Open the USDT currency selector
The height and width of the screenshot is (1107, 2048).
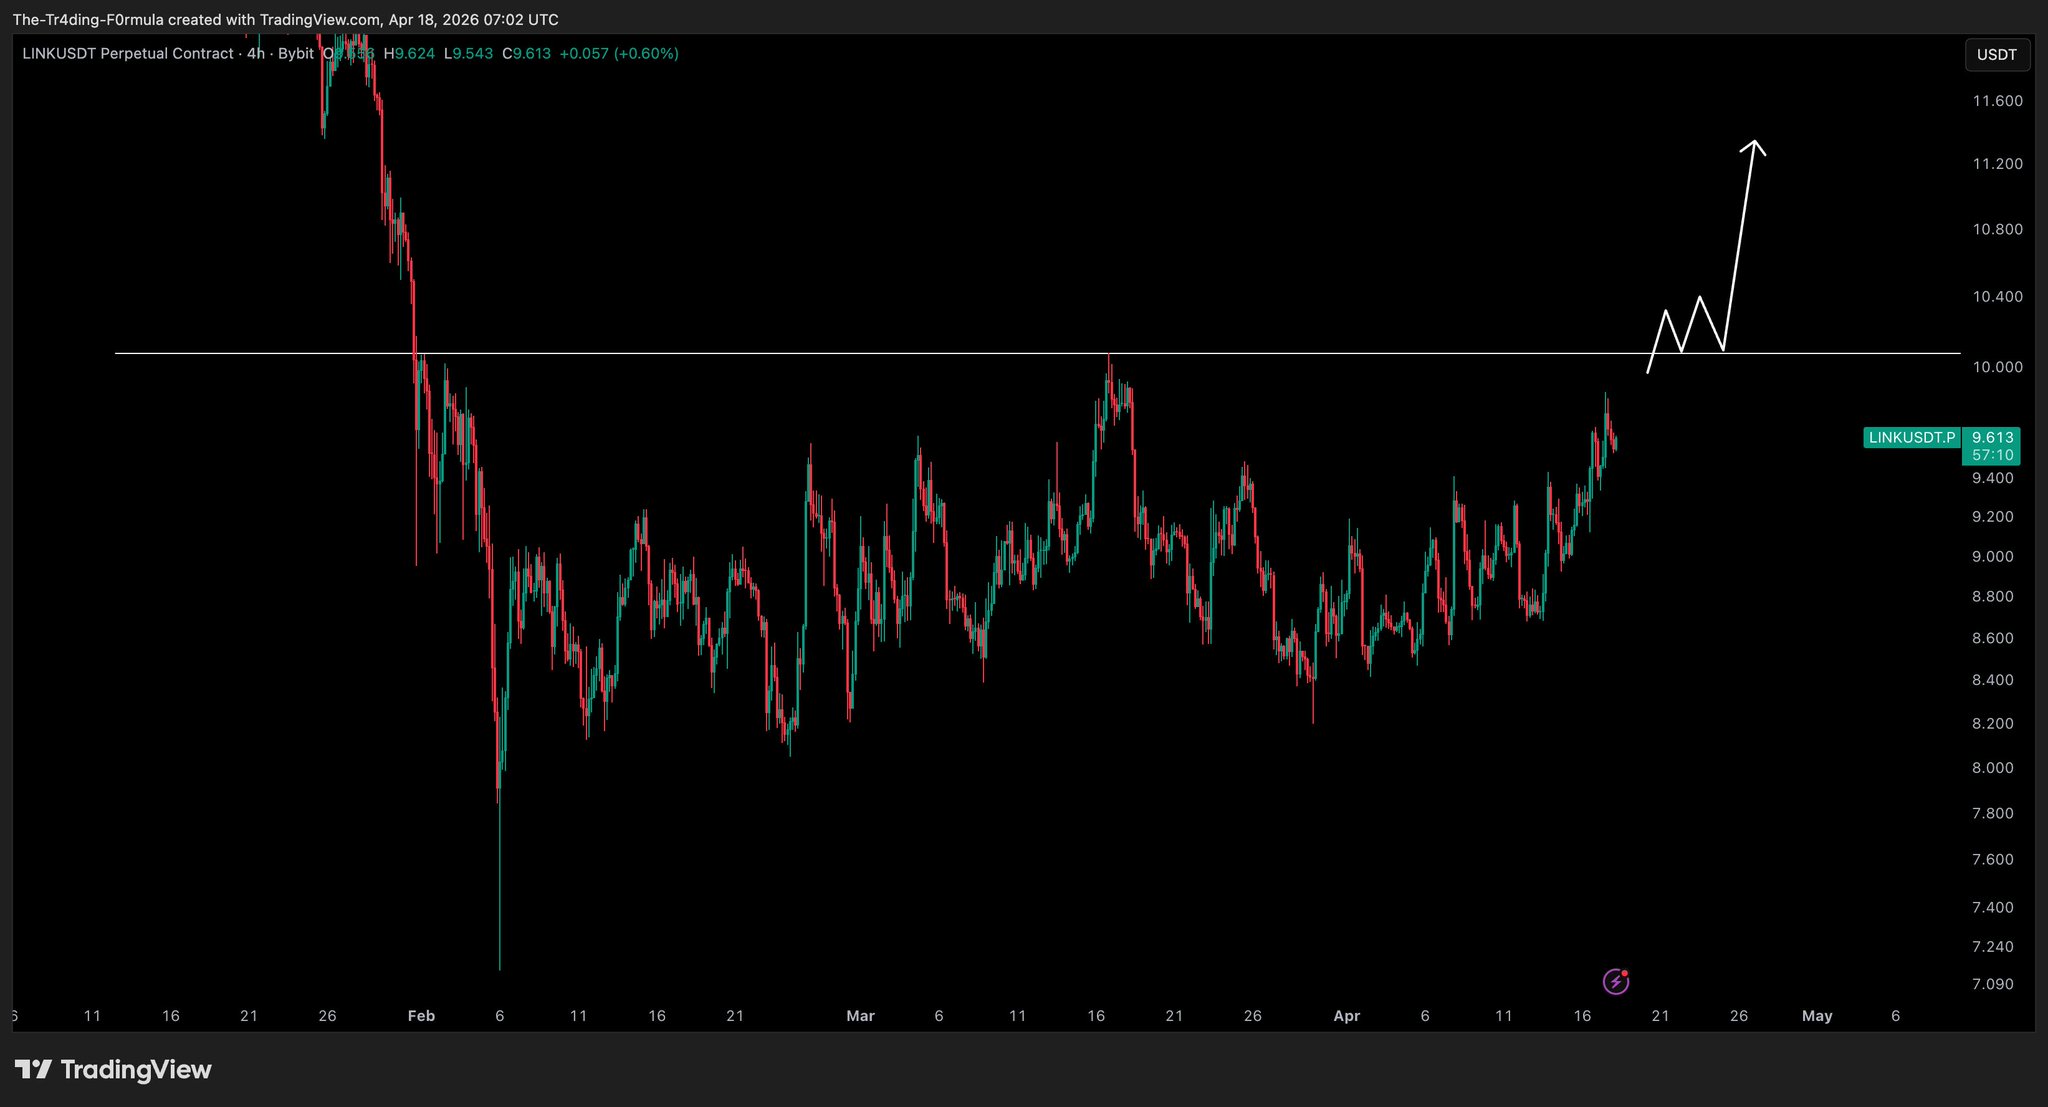1996,54
